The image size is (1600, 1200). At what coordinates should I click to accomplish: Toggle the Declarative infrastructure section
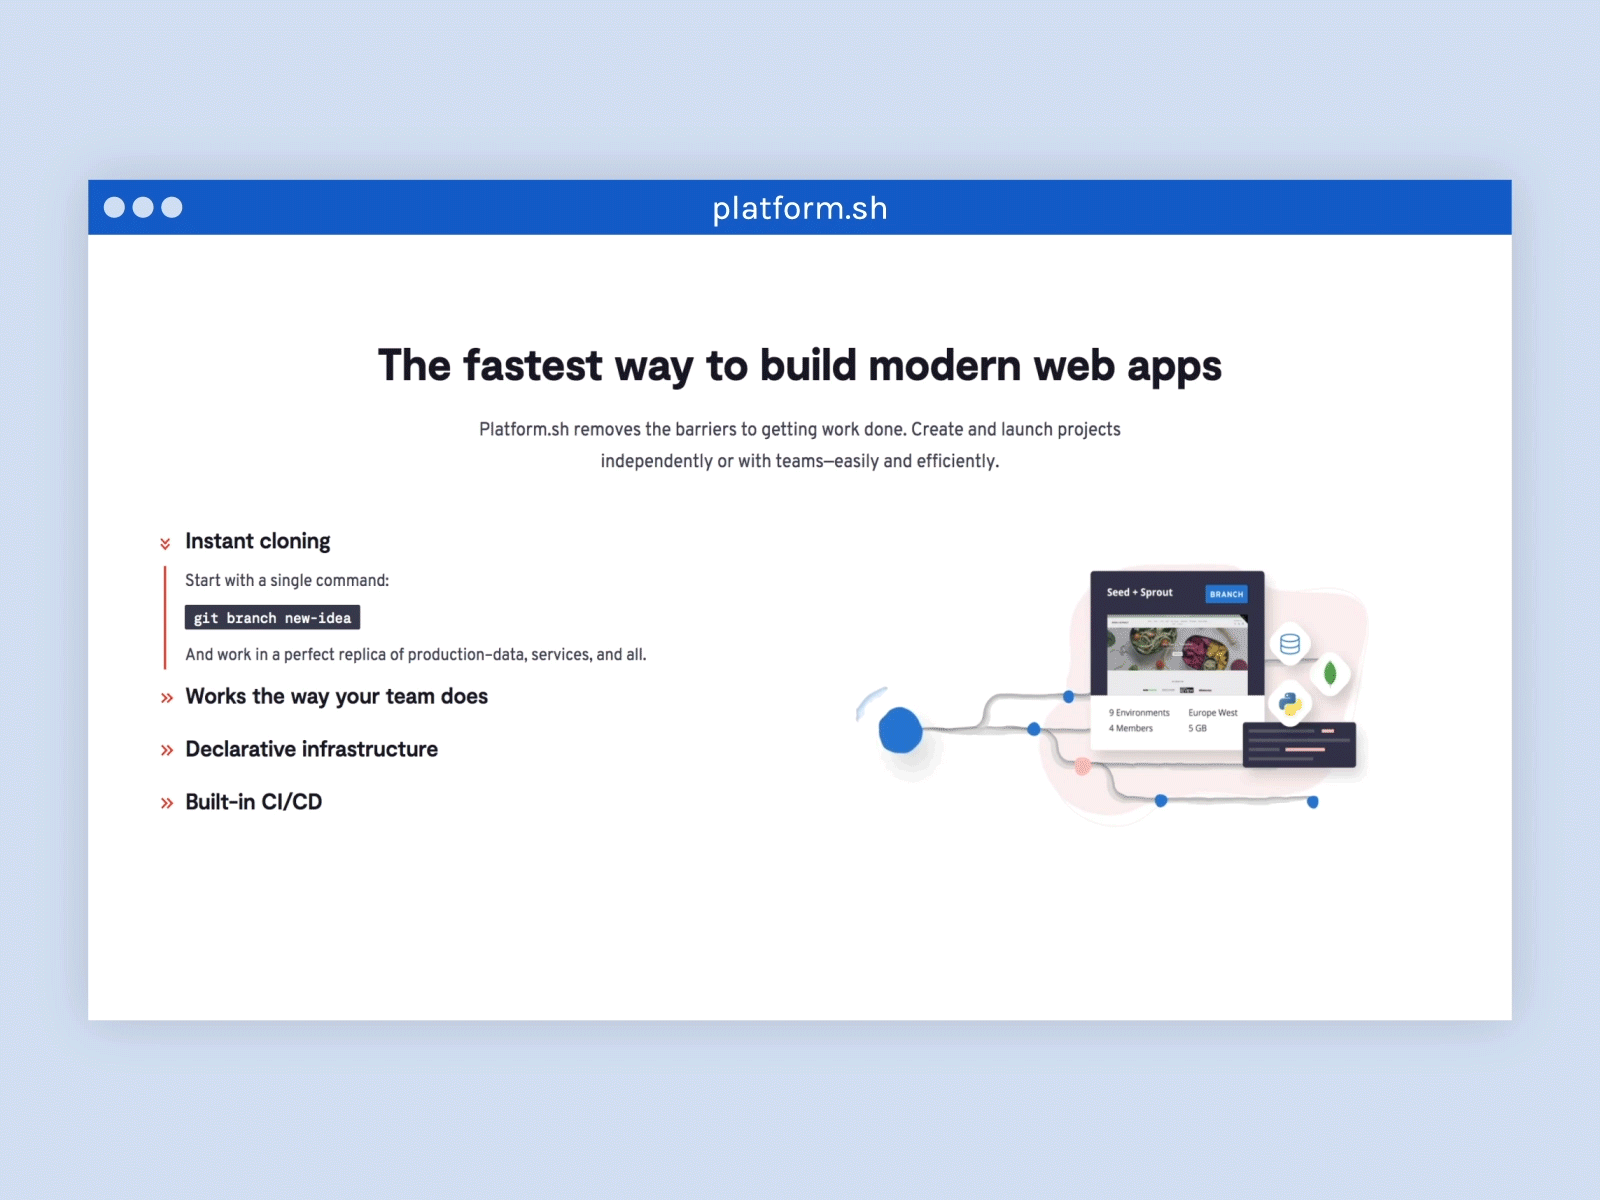[x=311, y=748]
